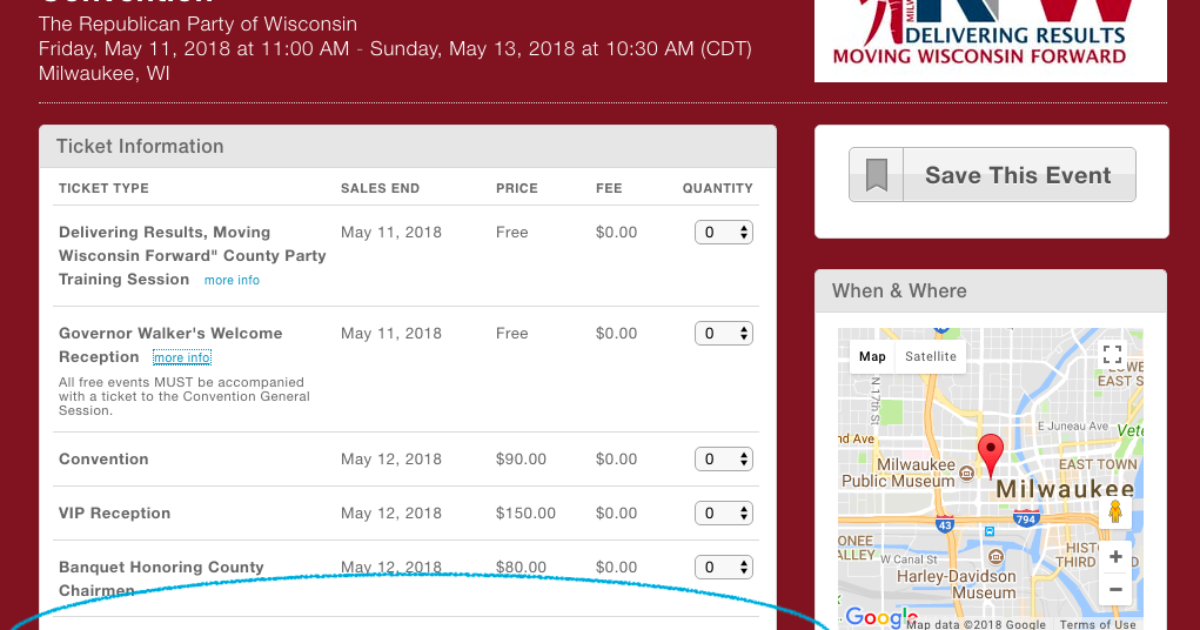Image resolution: width=1200 pixels, height=630 pixels.
Task: Click the Save This Event button
Action: [1017, 176]
